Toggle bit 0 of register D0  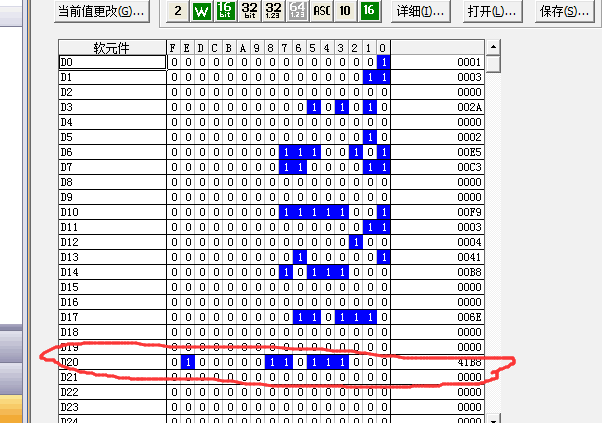(384, 62)
